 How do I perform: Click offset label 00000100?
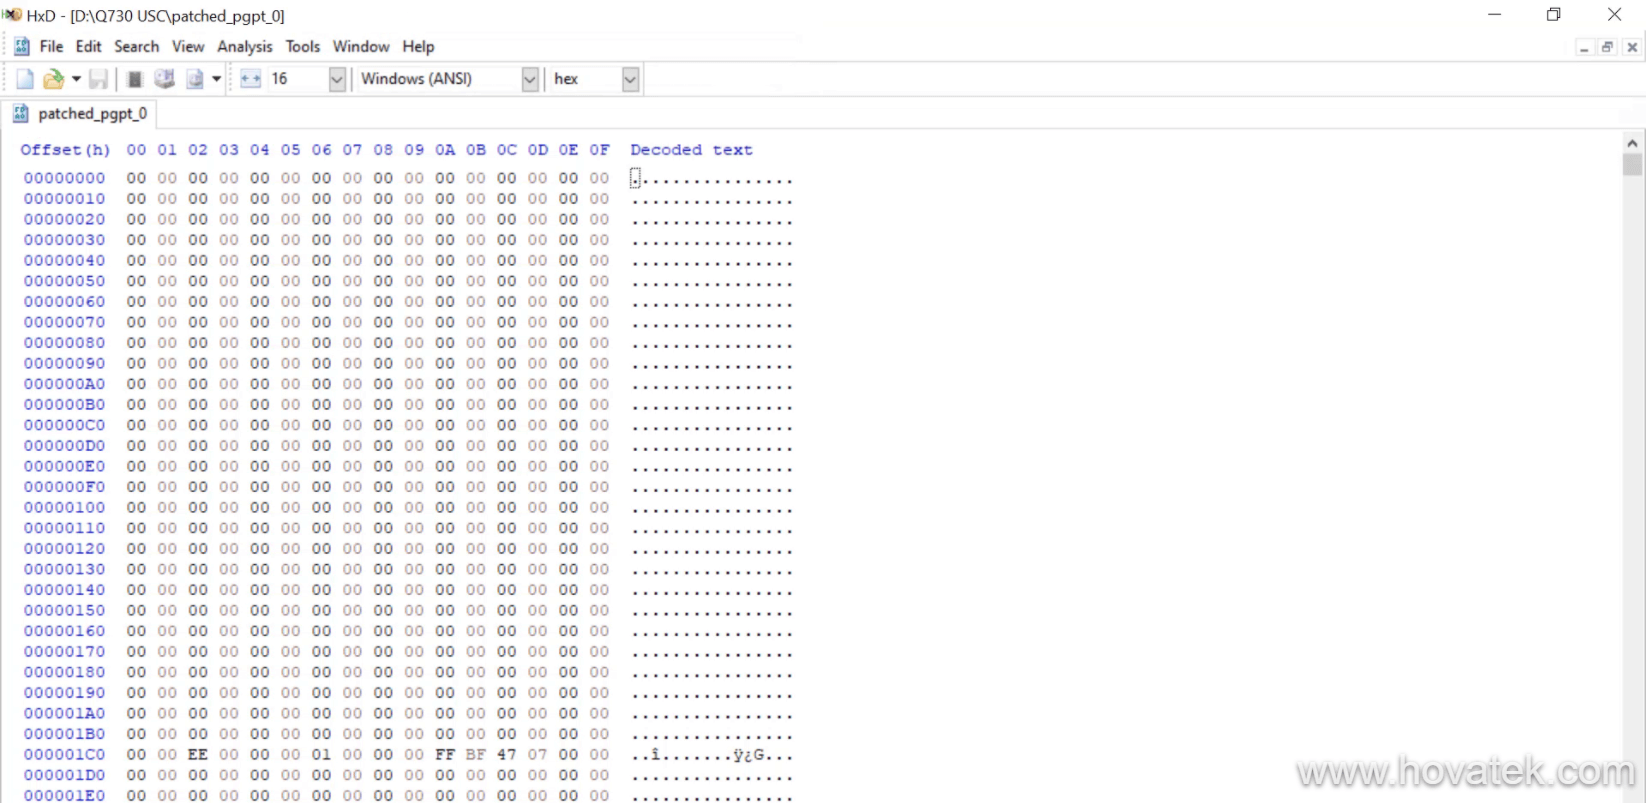click(64, 508)
